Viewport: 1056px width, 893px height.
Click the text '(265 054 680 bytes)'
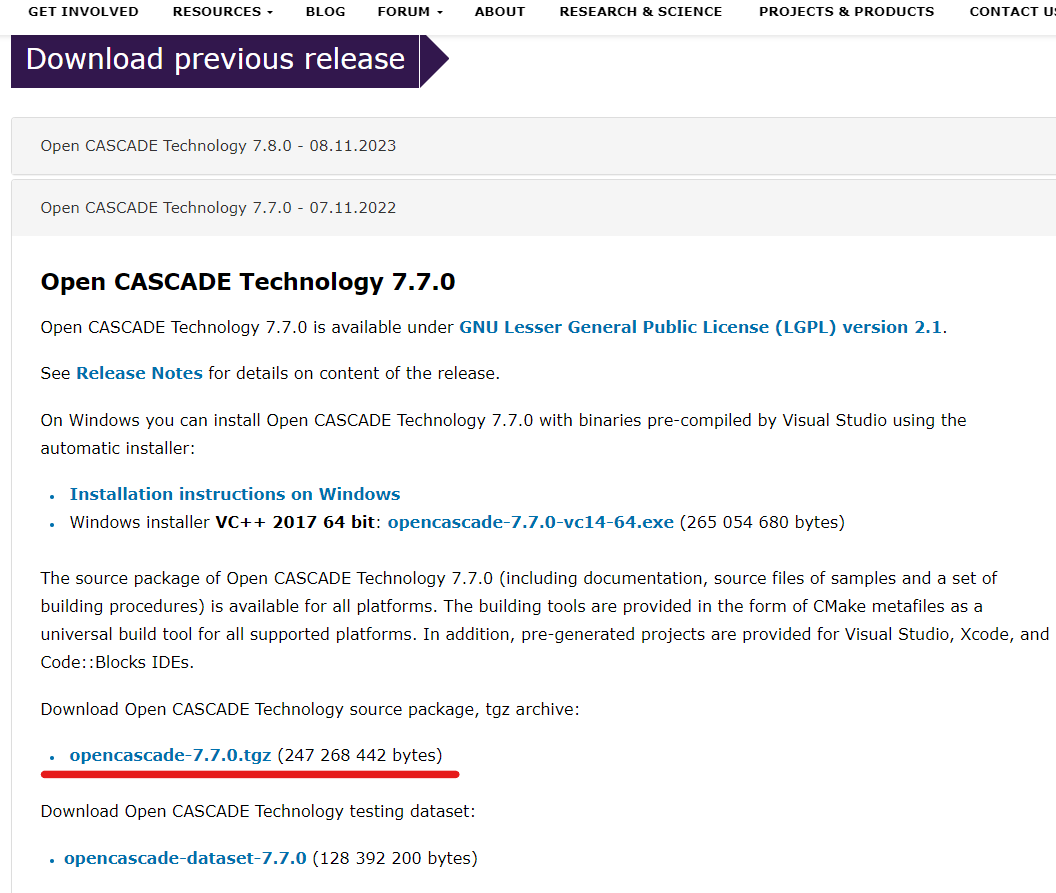[762, 523]
